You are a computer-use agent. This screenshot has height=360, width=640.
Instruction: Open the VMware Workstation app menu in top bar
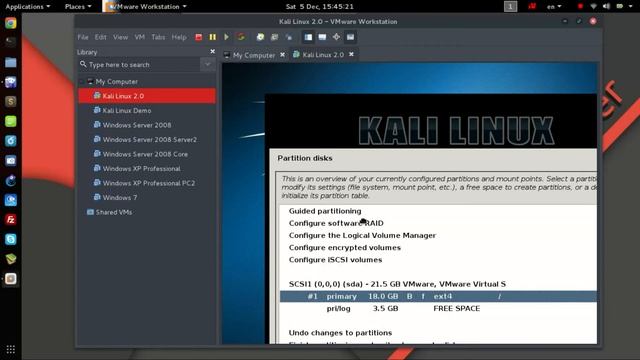145,7
